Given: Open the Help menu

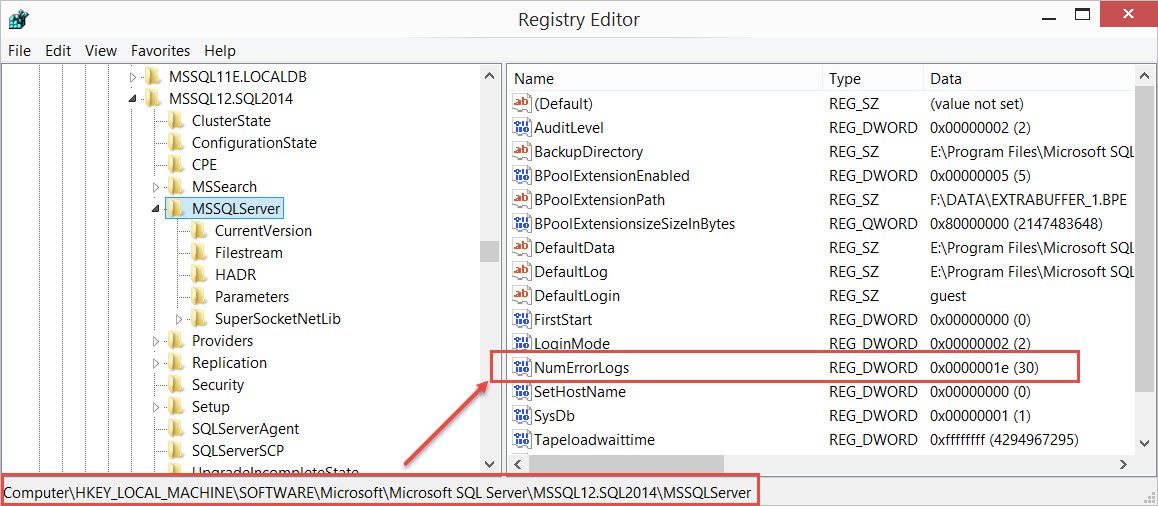Looking at the screenshot, I should click(x=220, y=51).
